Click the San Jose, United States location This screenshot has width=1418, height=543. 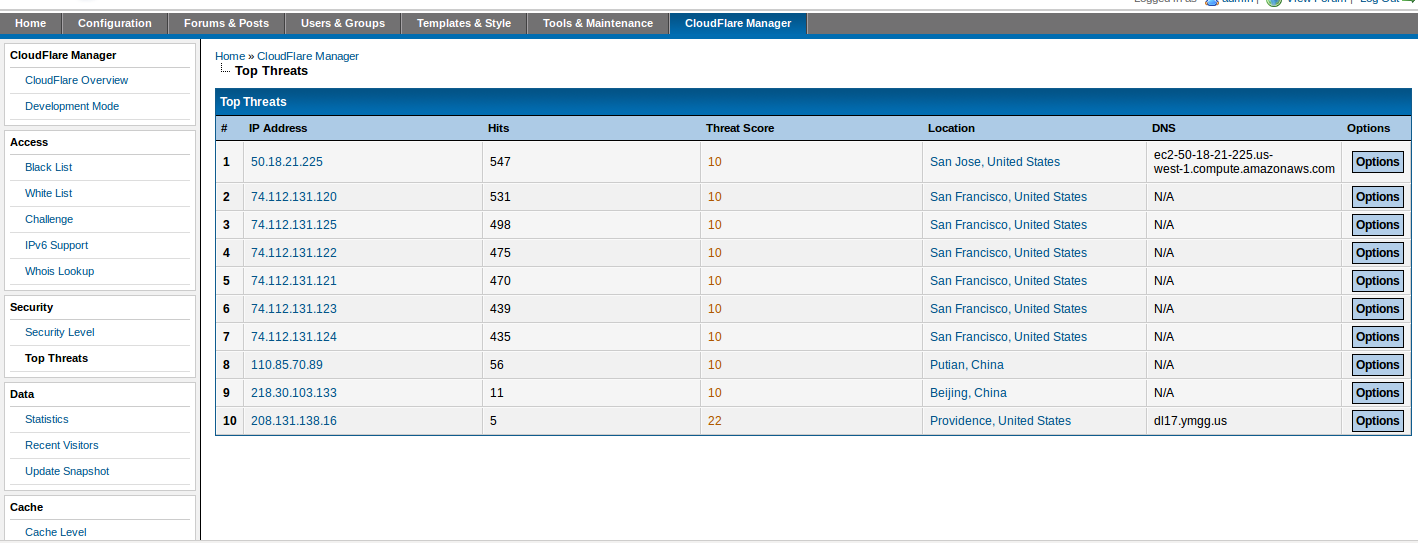[995, 162]
